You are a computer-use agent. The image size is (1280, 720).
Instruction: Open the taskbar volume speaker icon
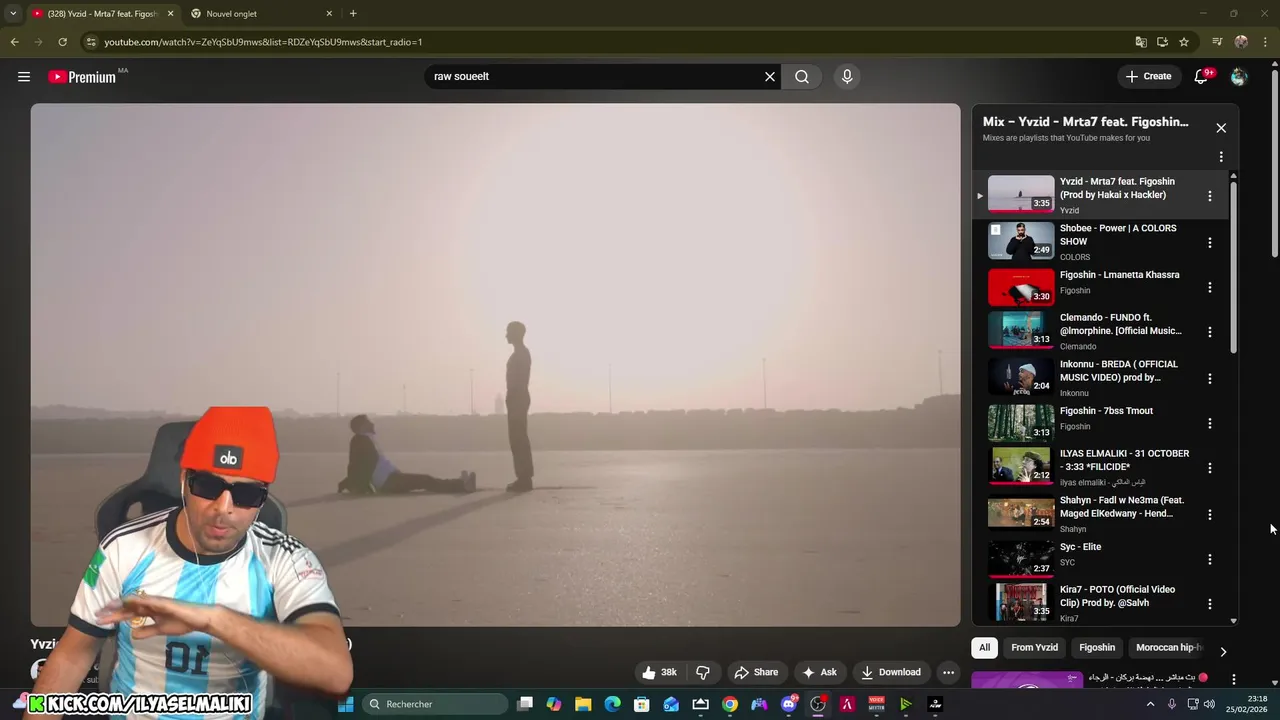point(1209,704)
